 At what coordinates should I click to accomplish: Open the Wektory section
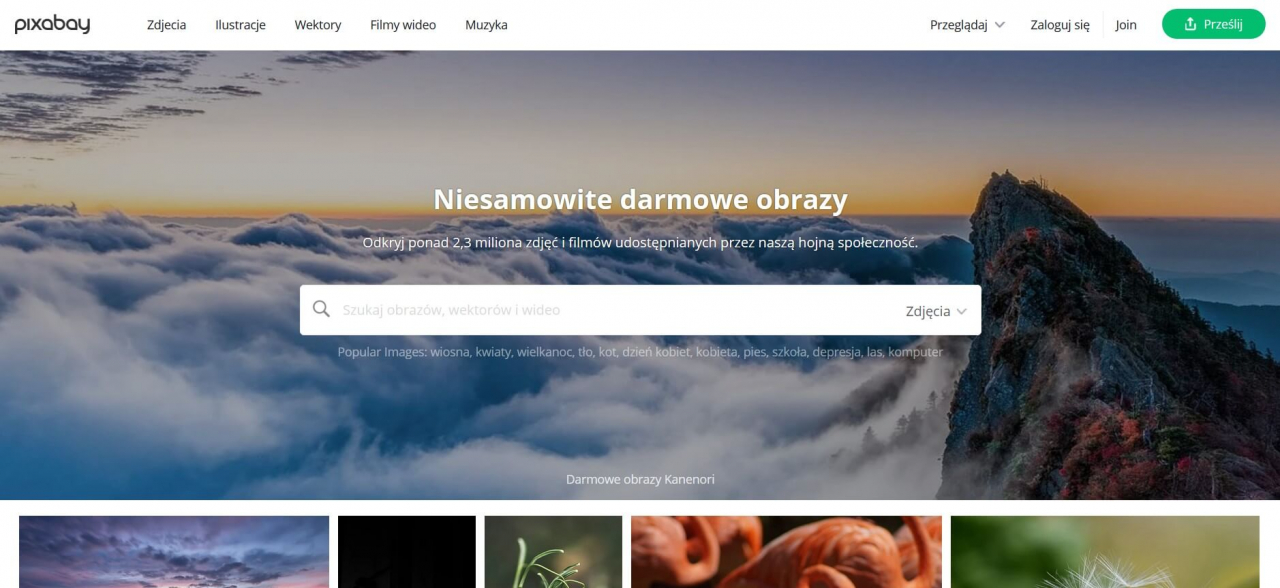pos(317,25)
